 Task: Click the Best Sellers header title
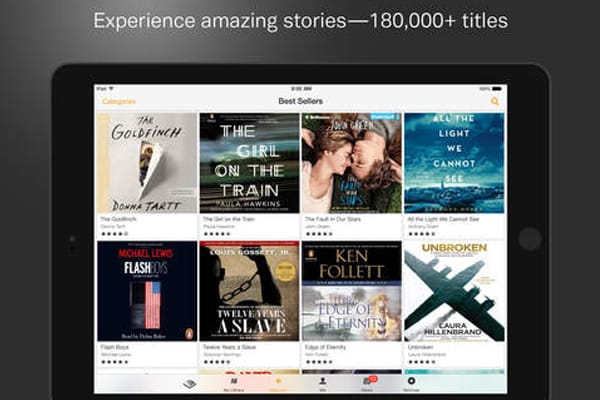(x=300, y=101)
